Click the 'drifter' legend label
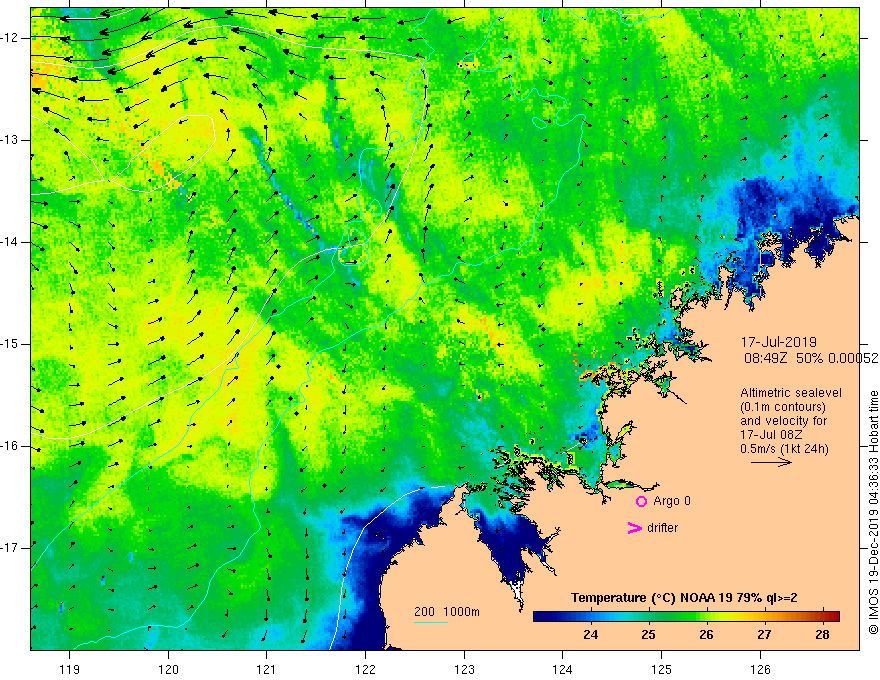880x680 pixels. [662, 528]
